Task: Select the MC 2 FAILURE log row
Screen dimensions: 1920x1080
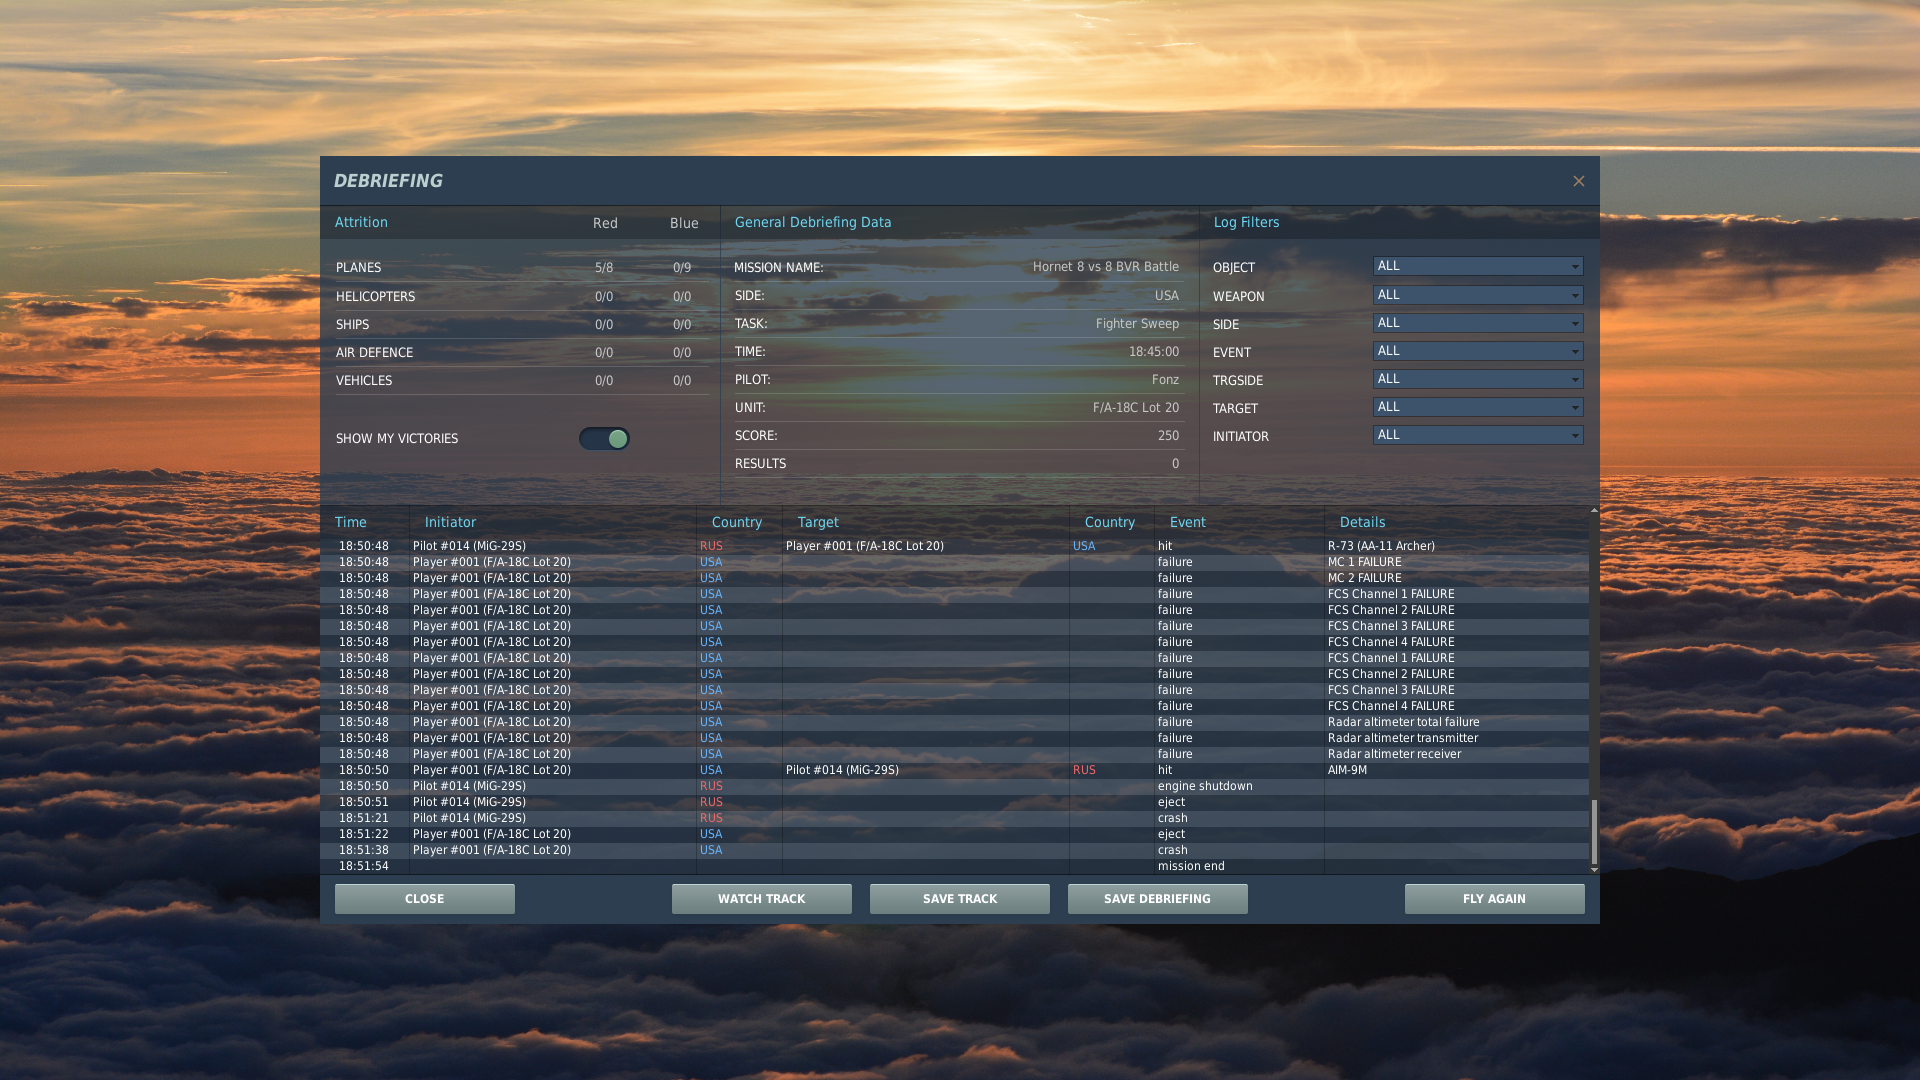Action: 955,578
